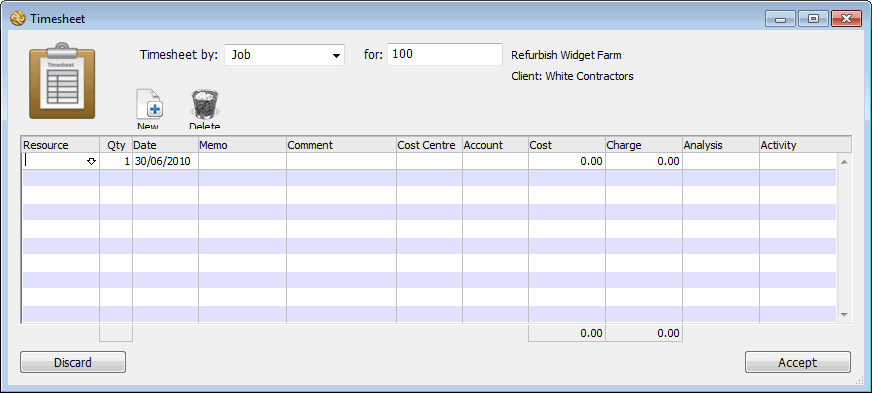Close the Timesheet window

coord(846,19)
